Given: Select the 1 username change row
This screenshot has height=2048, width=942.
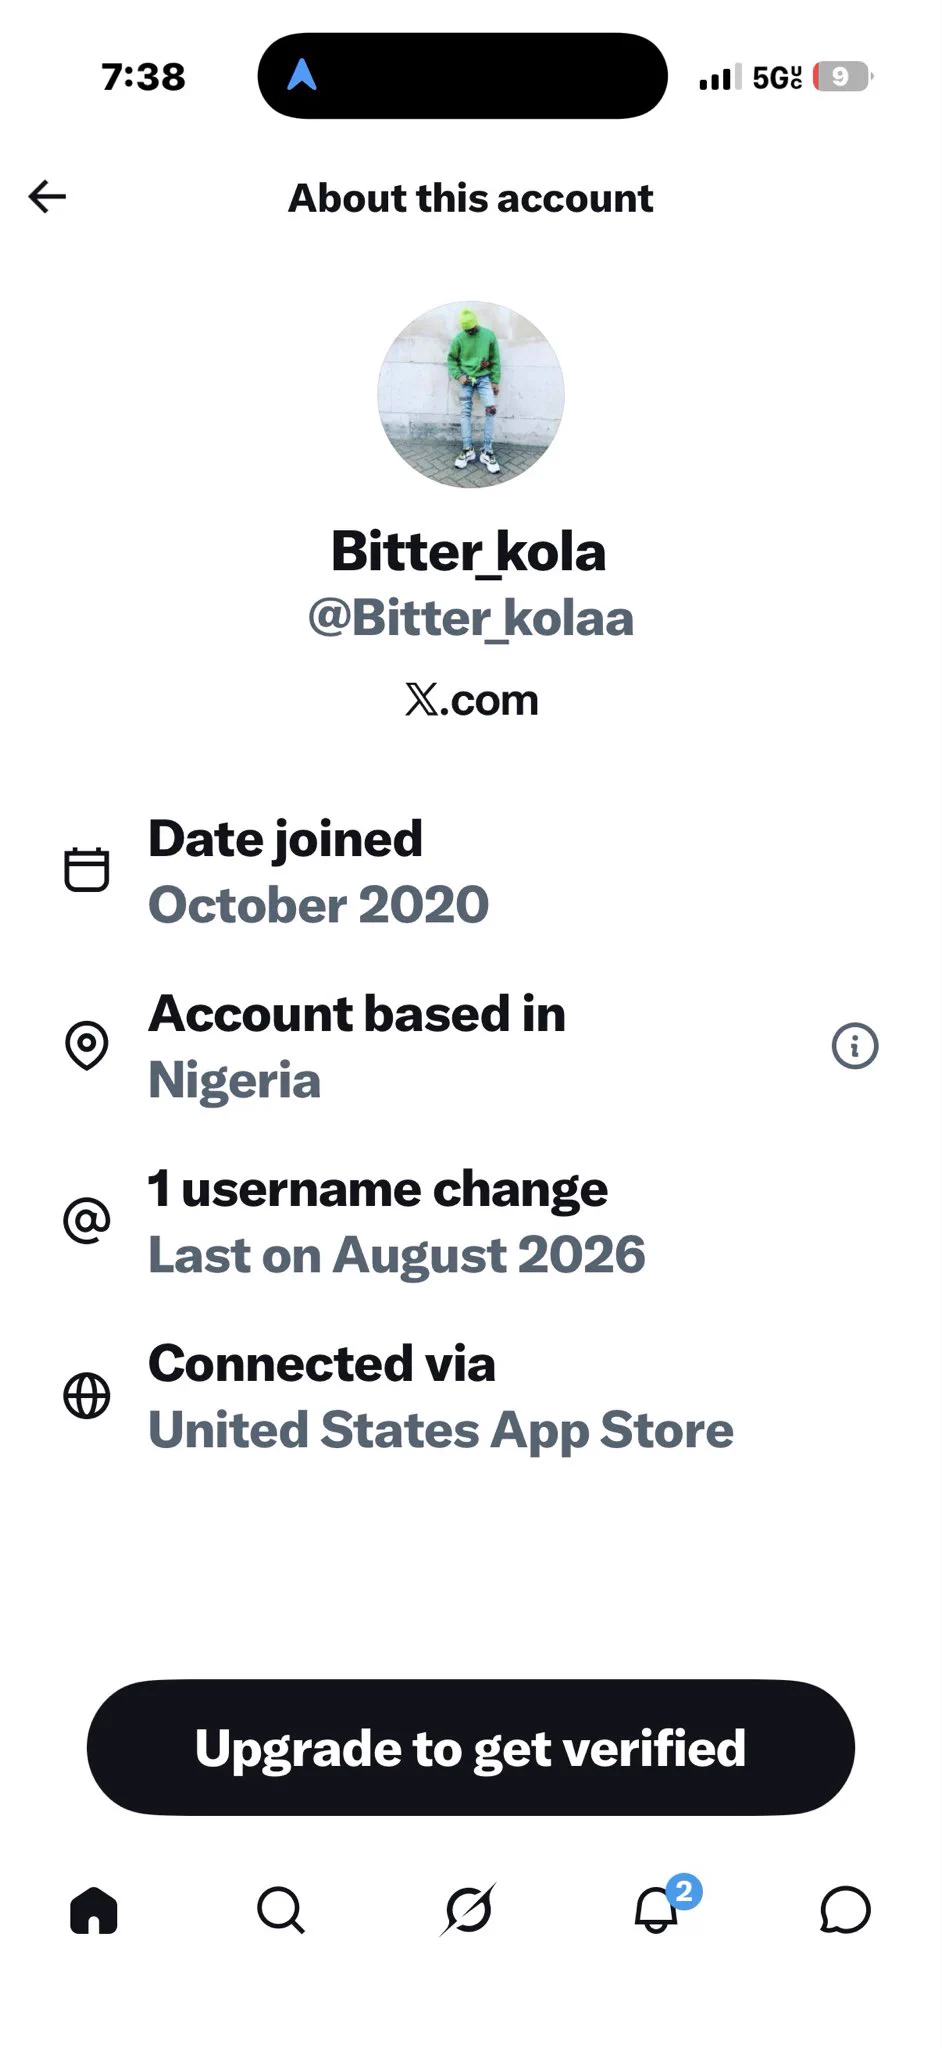Looking at the screenshot, I should click(x=471, y=1221).
